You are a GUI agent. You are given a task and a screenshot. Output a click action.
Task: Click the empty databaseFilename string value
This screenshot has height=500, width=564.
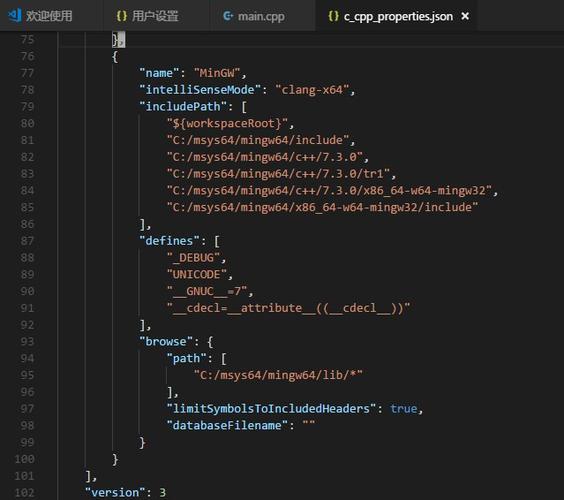coord(309,425)
